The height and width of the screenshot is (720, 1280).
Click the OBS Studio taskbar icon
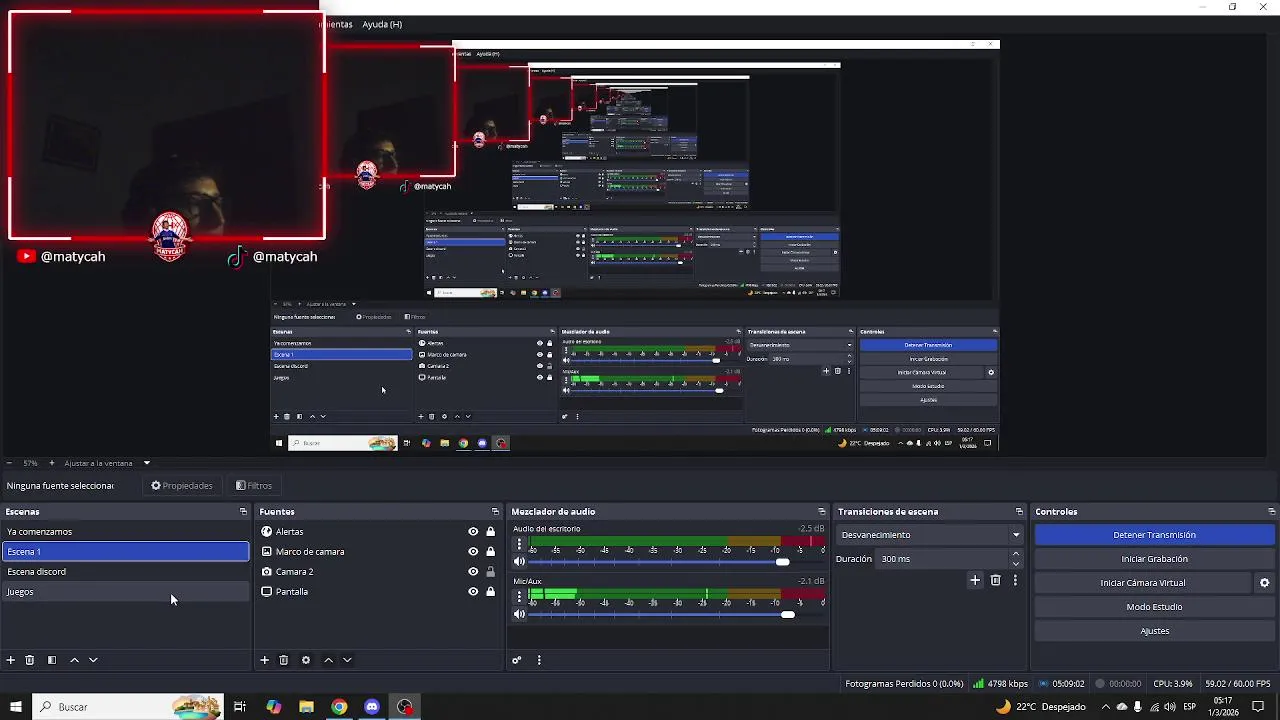405,707
